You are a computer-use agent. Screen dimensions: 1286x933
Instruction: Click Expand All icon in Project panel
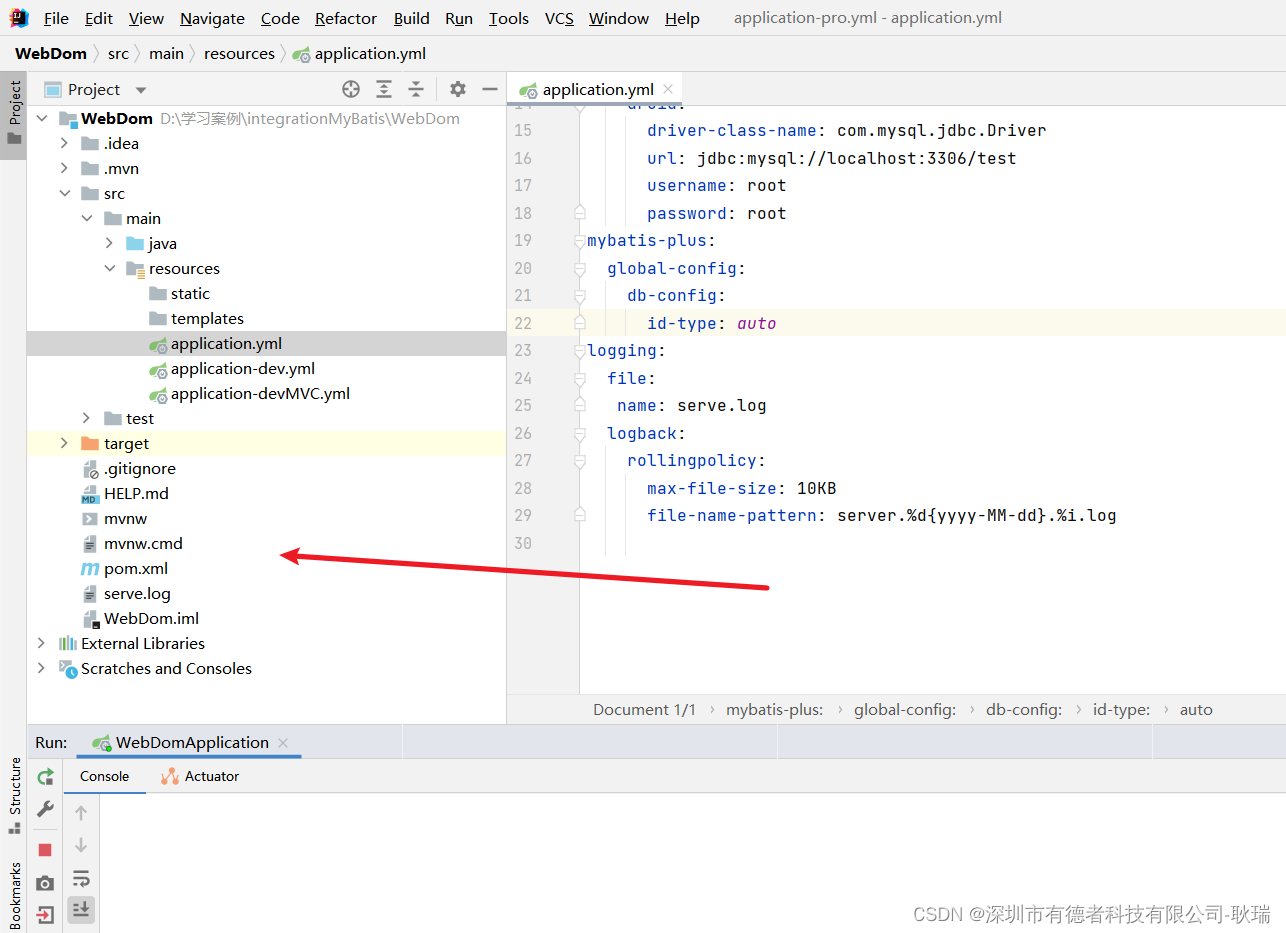(384, 89)
